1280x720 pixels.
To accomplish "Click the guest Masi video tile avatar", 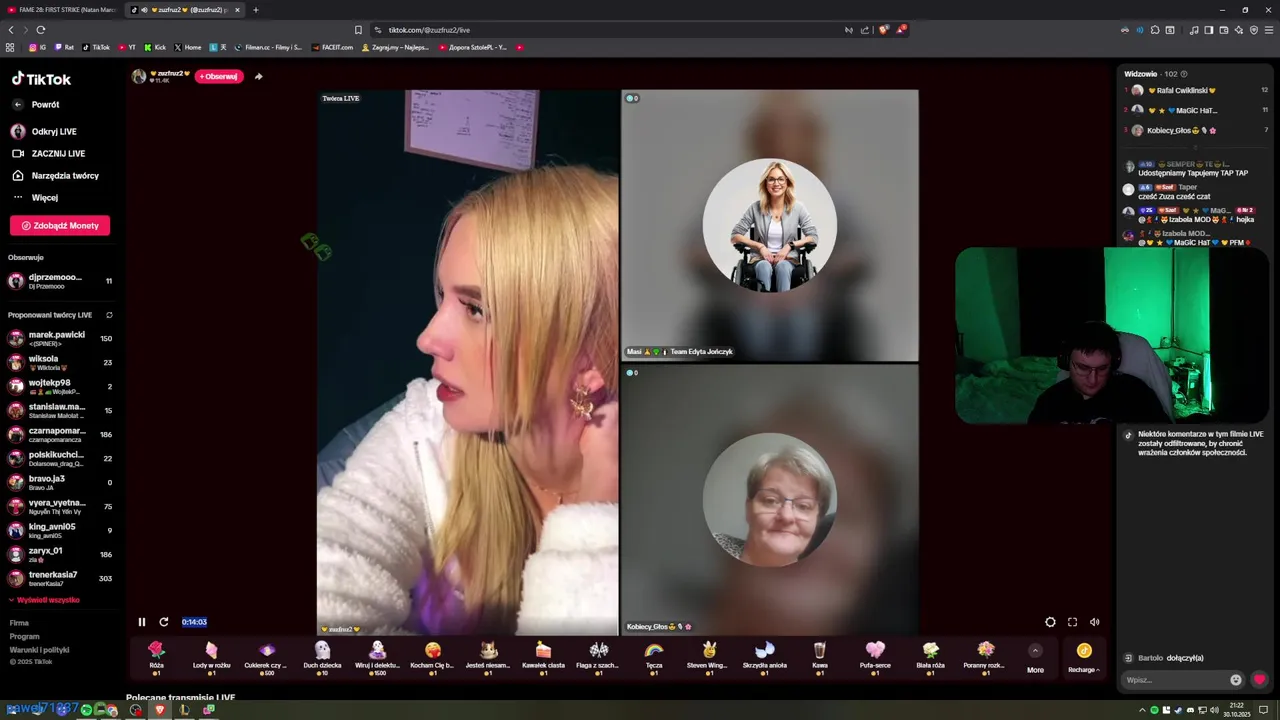I will point(769,225).
